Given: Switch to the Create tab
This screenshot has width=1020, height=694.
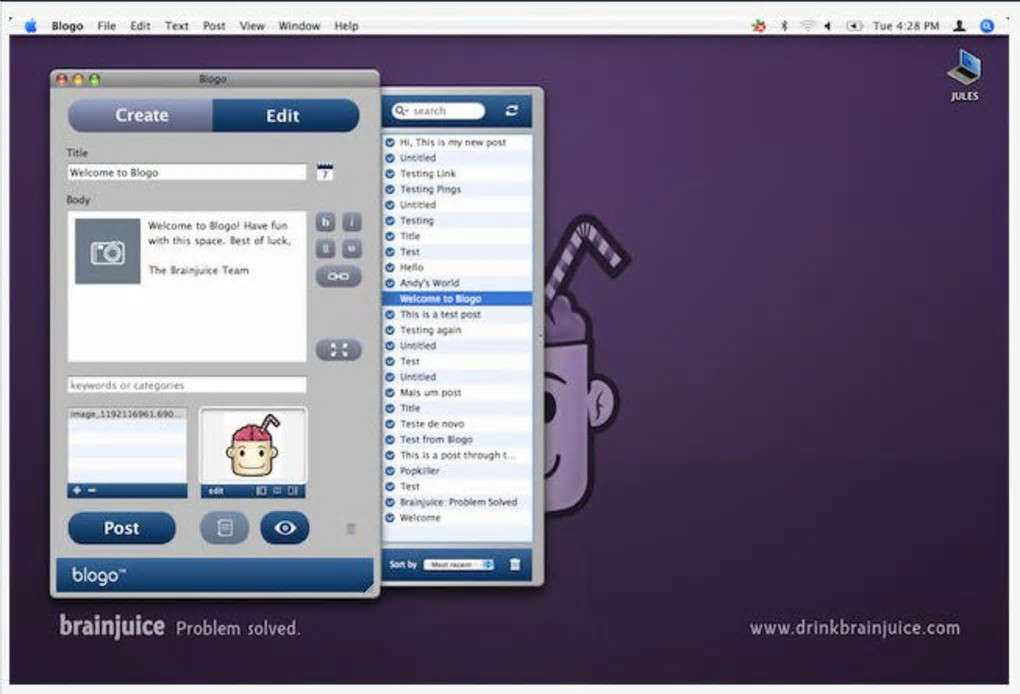Looking at the screenshot, I should 141,115.
